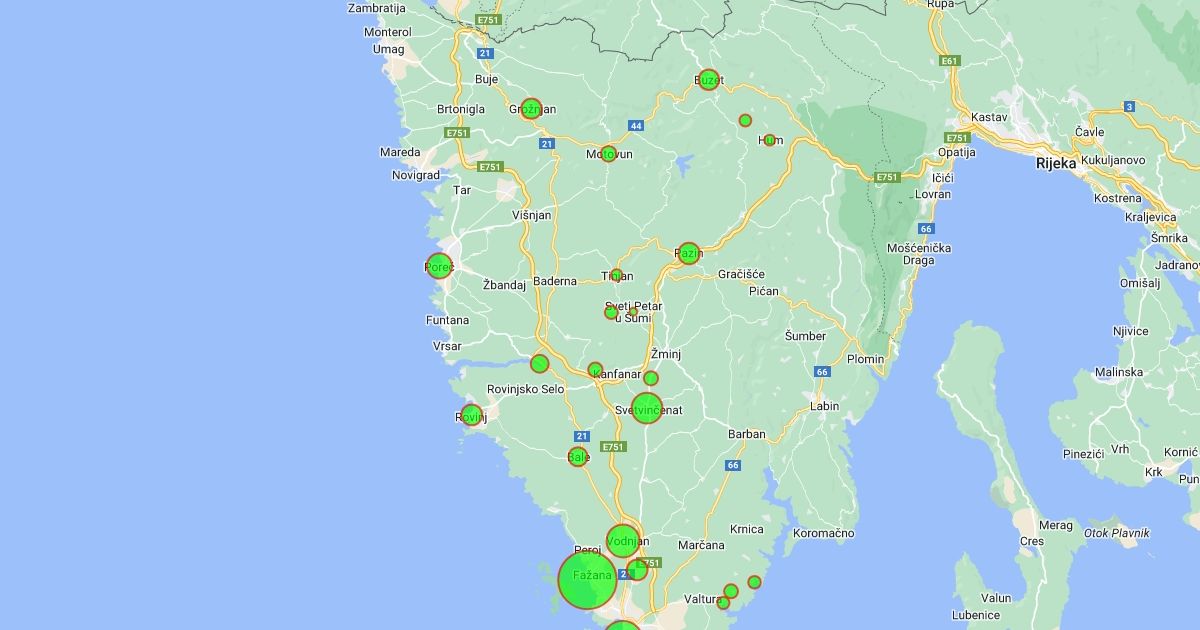Click the Brtonigla label

[x=461, y=109]
